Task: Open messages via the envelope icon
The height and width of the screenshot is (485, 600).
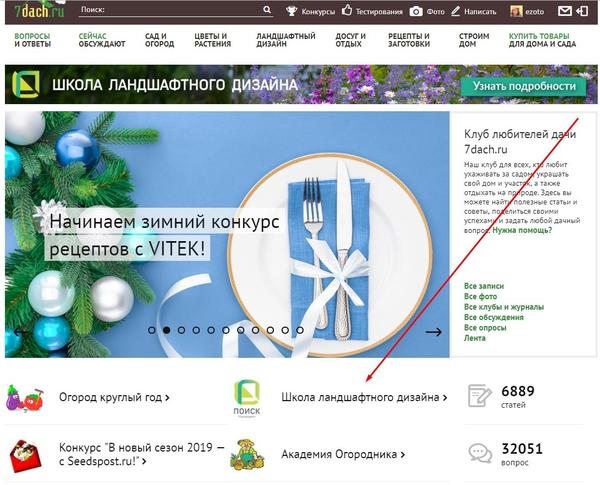Action: click(x=566, y=11)
